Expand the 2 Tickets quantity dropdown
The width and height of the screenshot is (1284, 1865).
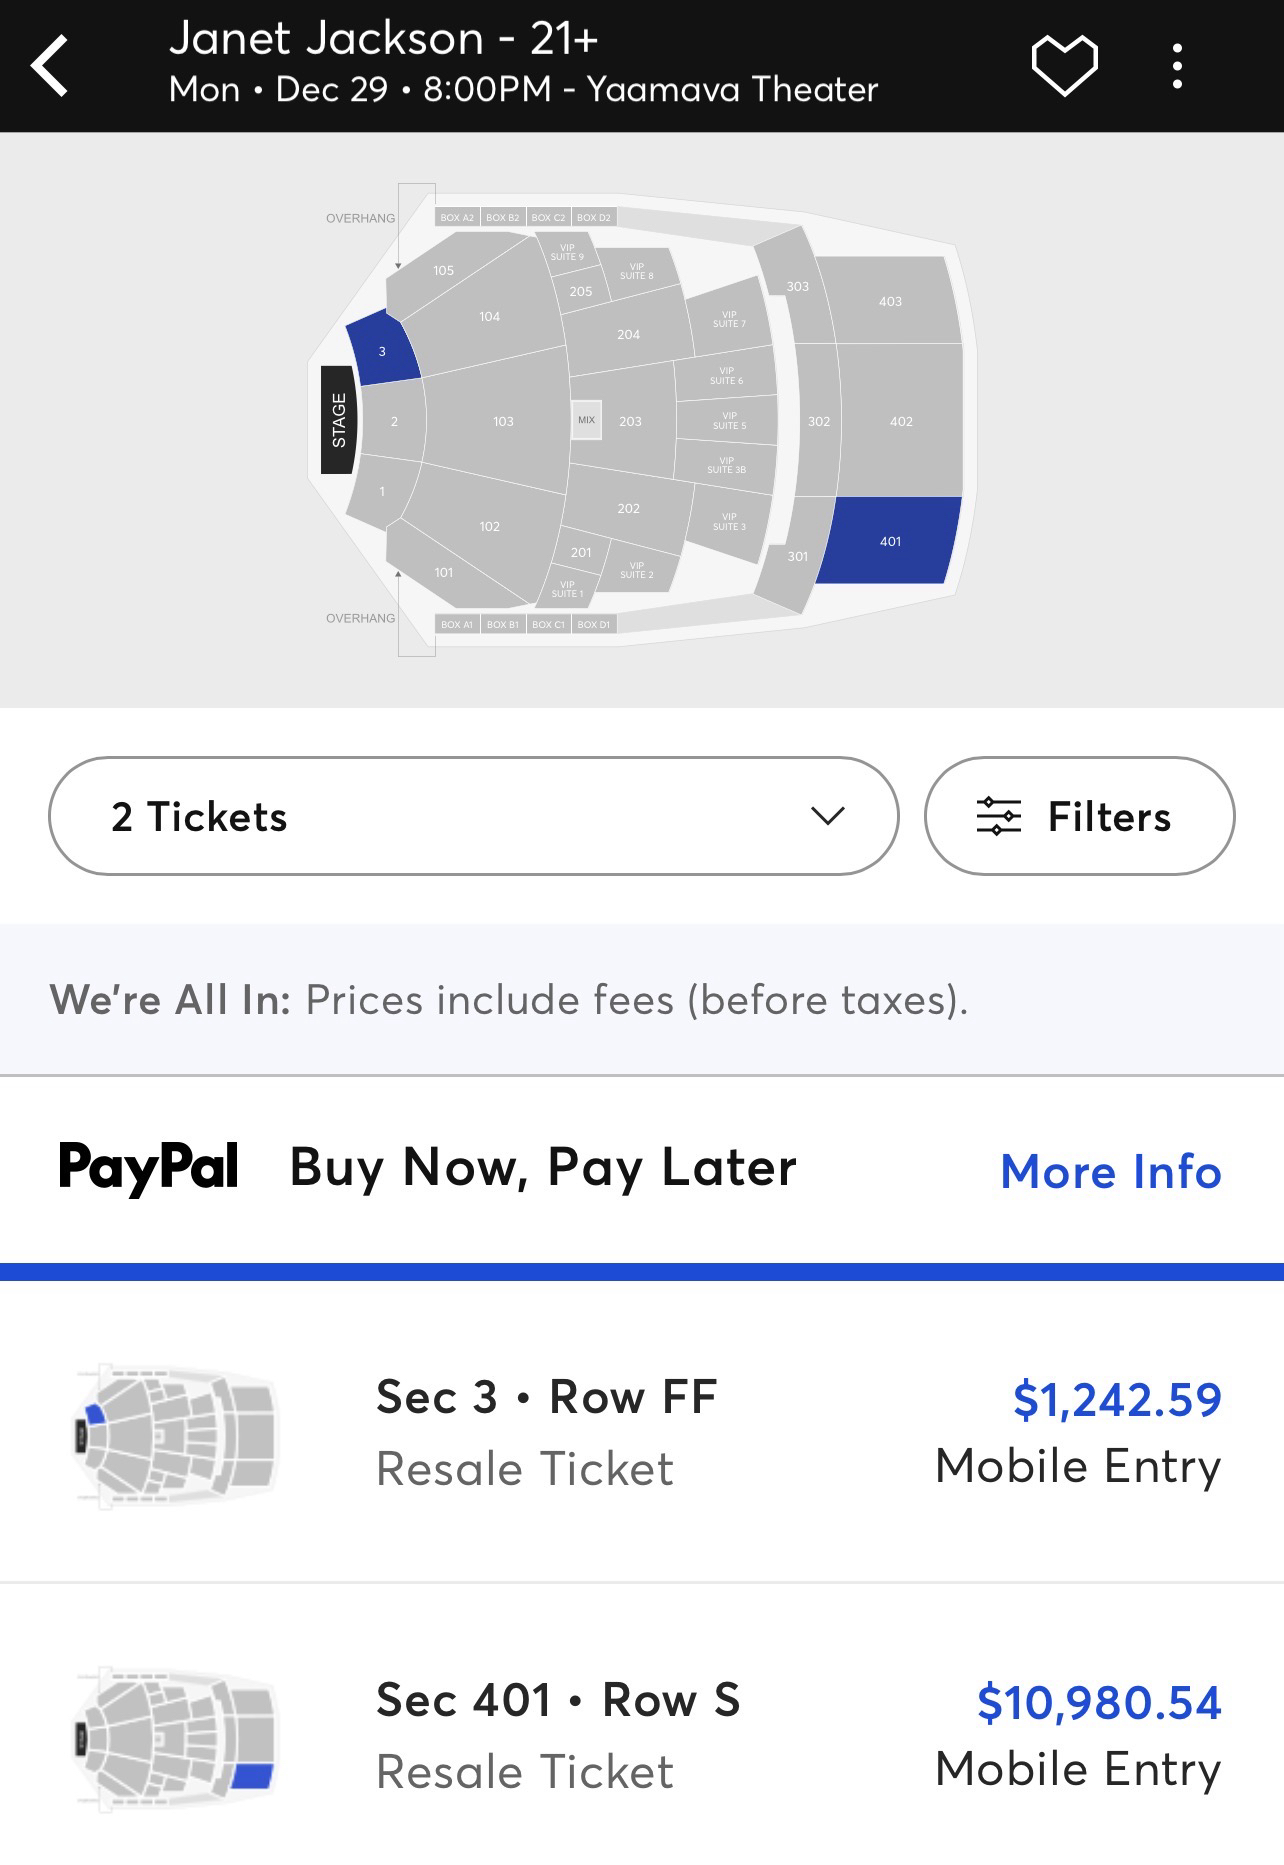pos(473,816)
